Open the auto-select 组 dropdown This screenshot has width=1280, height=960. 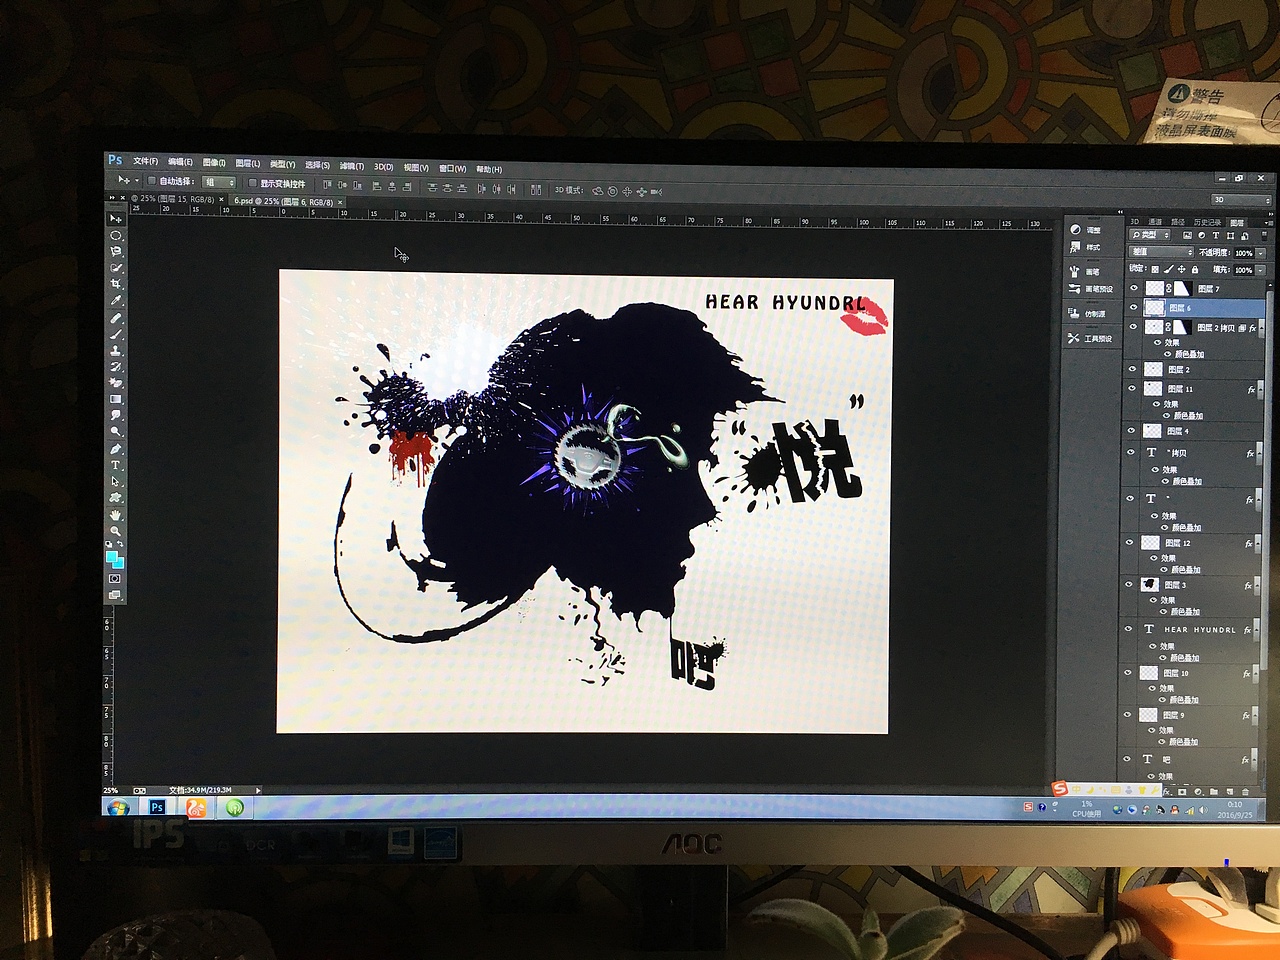(x=219, y=182)
